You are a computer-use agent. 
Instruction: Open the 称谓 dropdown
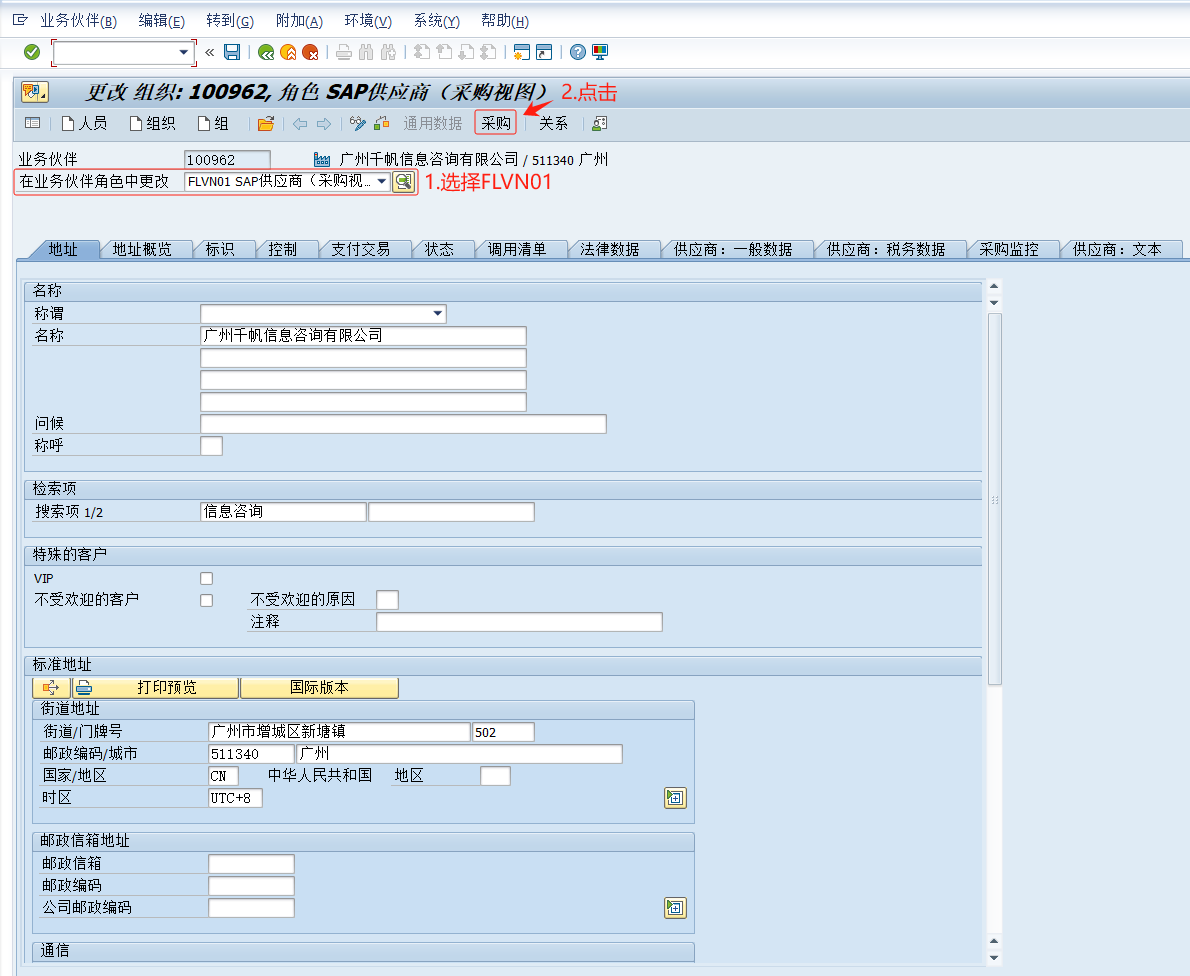[438, 313]
